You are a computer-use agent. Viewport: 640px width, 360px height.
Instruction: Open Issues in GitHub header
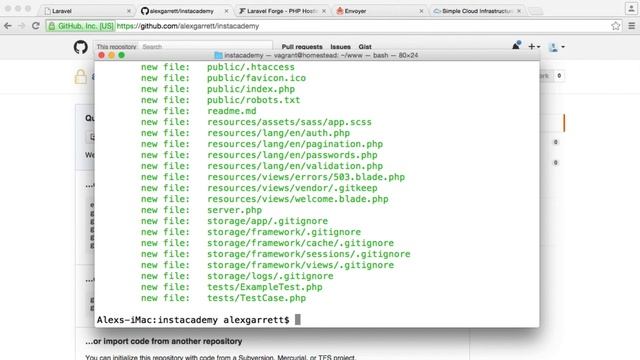340,47
